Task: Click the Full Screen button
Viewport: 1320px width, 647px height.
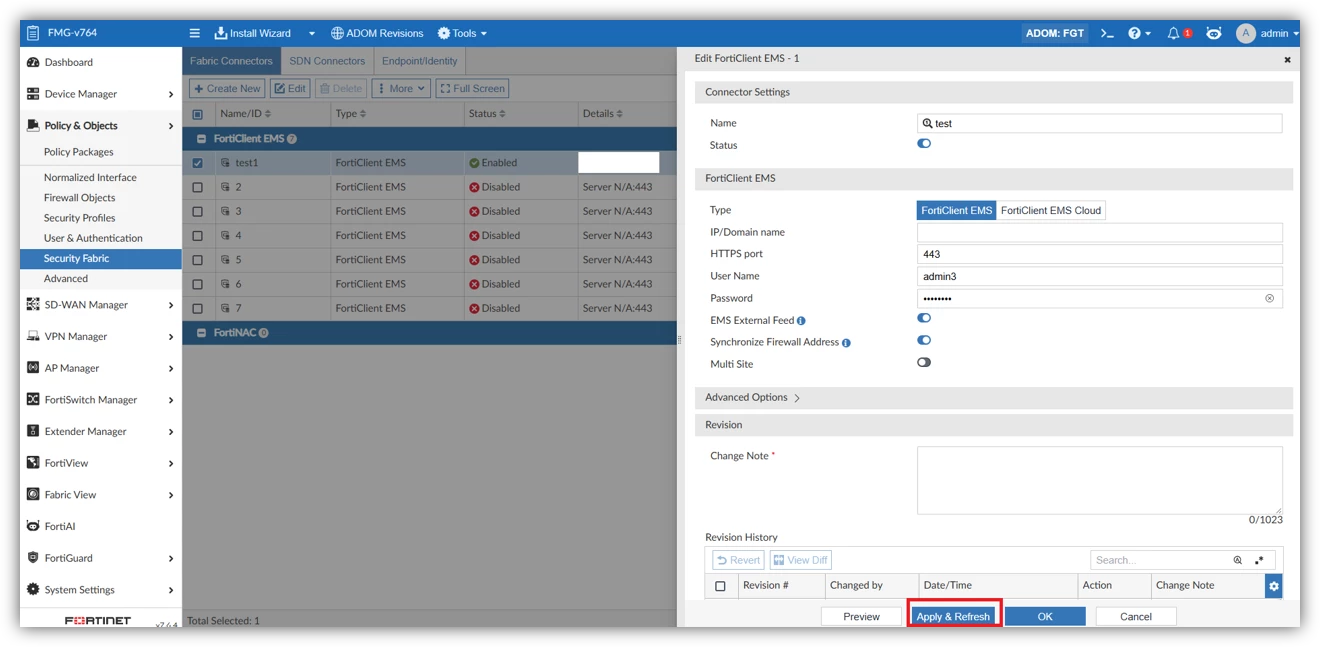Action: [x=472, y=89]
